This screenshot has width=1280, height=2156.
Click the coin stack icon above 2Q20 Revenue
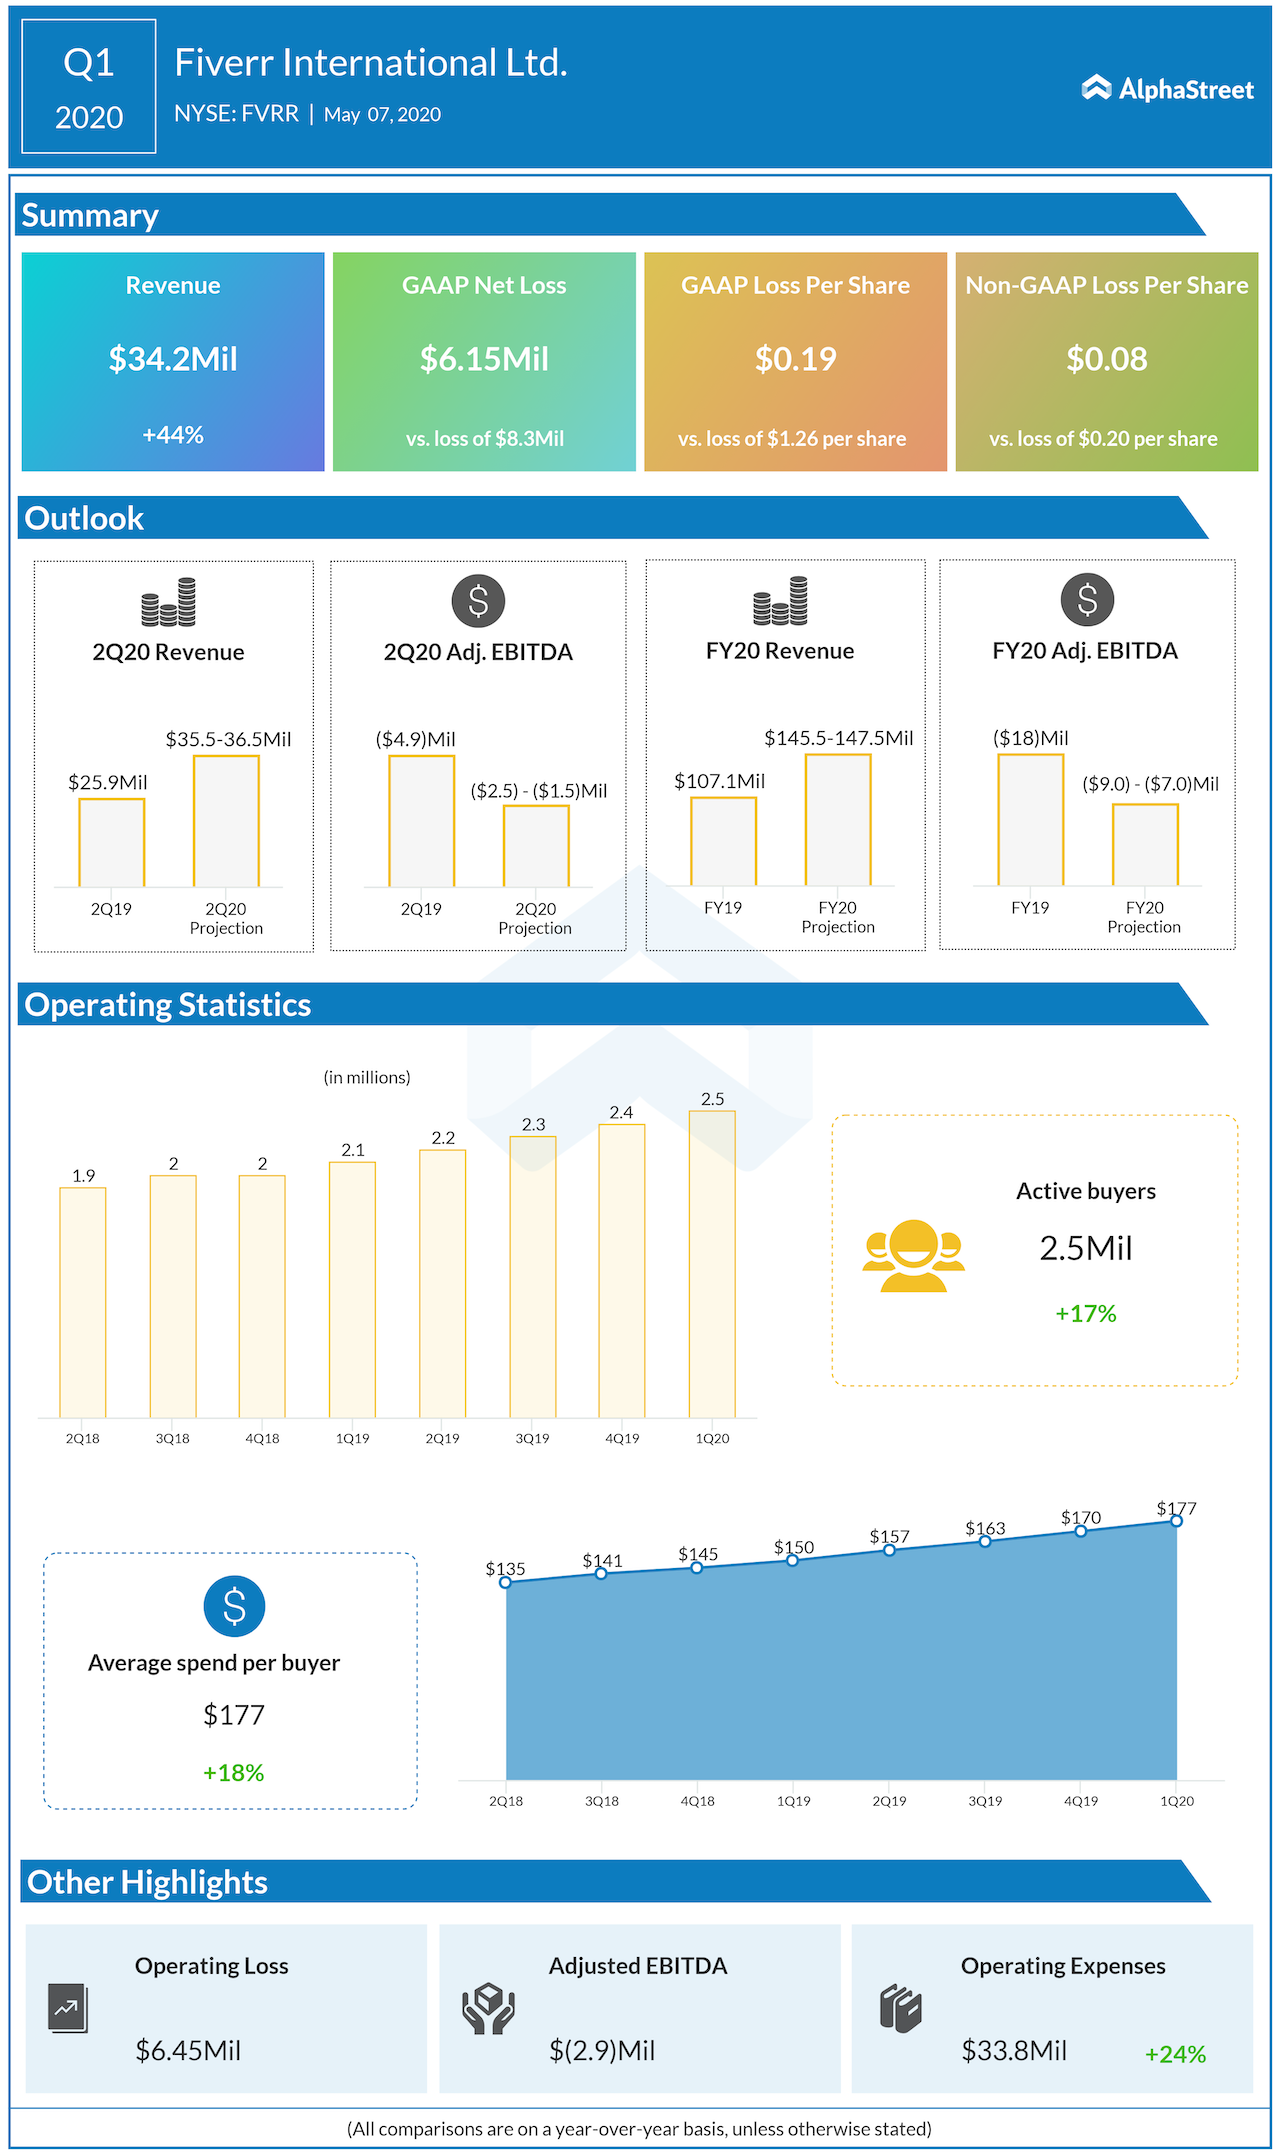(x=168, y=602)
